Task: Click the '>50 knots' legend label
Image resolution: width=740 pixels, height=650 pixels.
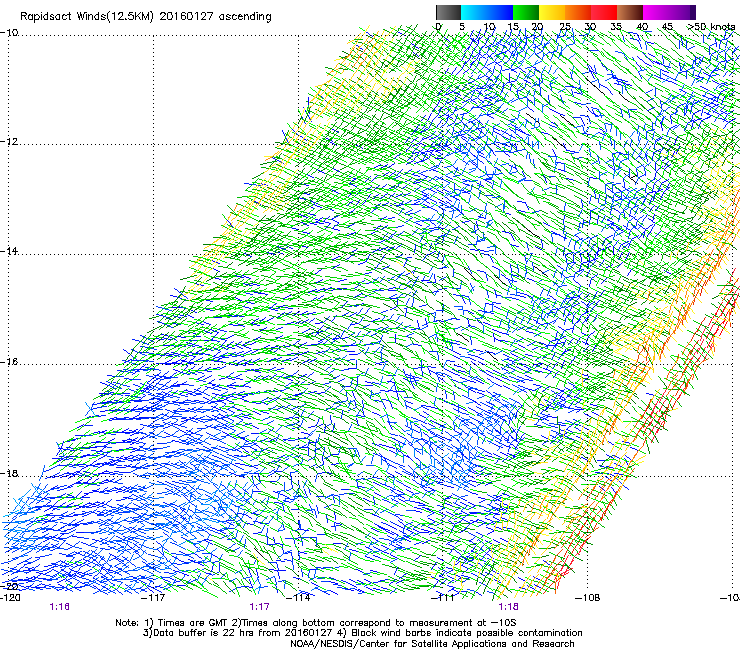Action: click(x=712, y=27)
